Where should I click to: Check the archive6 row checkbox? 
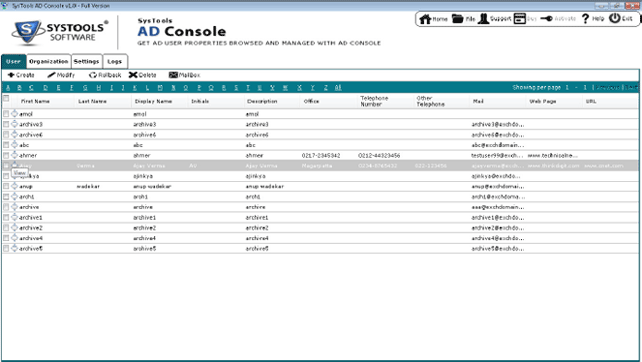[6, 134]
